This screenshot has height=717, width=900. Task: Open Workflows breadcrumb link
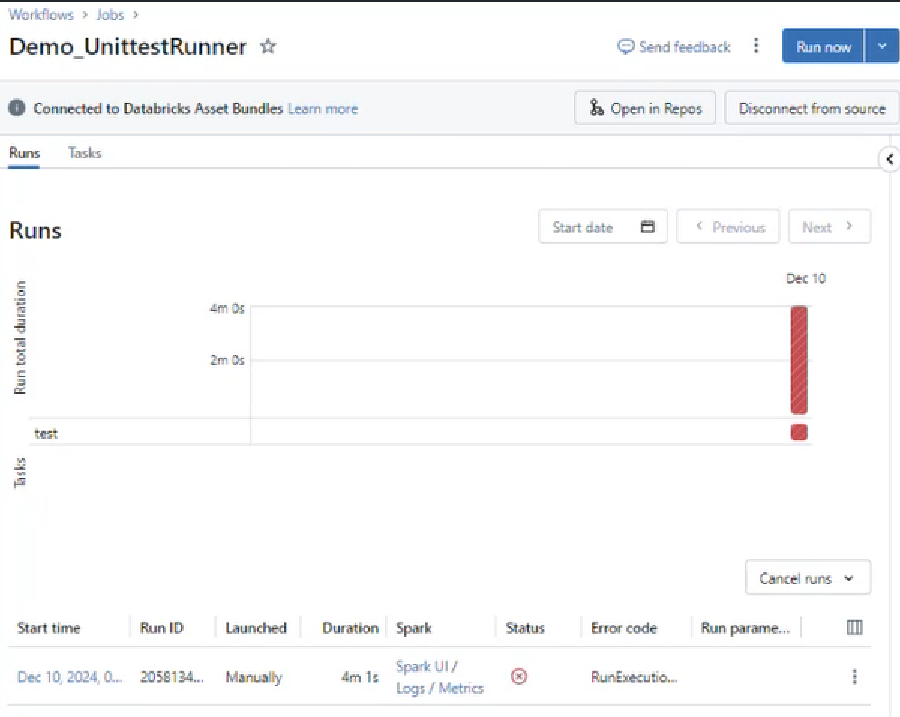tap(41, 15)
